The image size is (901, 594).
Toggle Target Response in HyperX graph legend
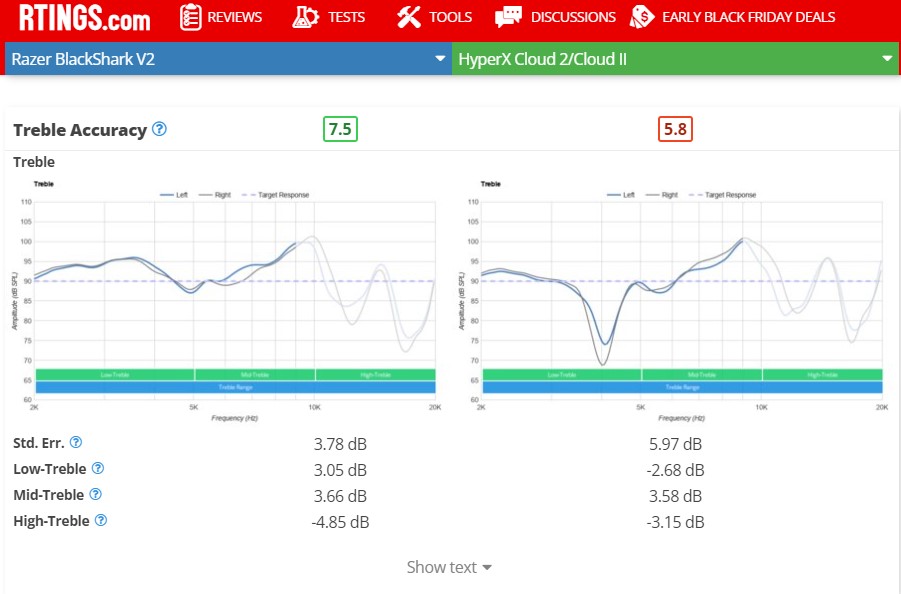point(723,195)
